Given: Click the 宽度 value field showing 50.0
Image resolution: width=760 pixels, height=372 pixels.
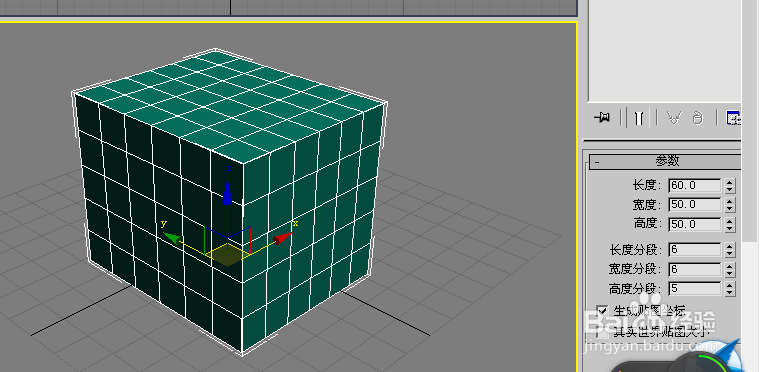Looking at the screenshot, I should (x=696, y=205).
